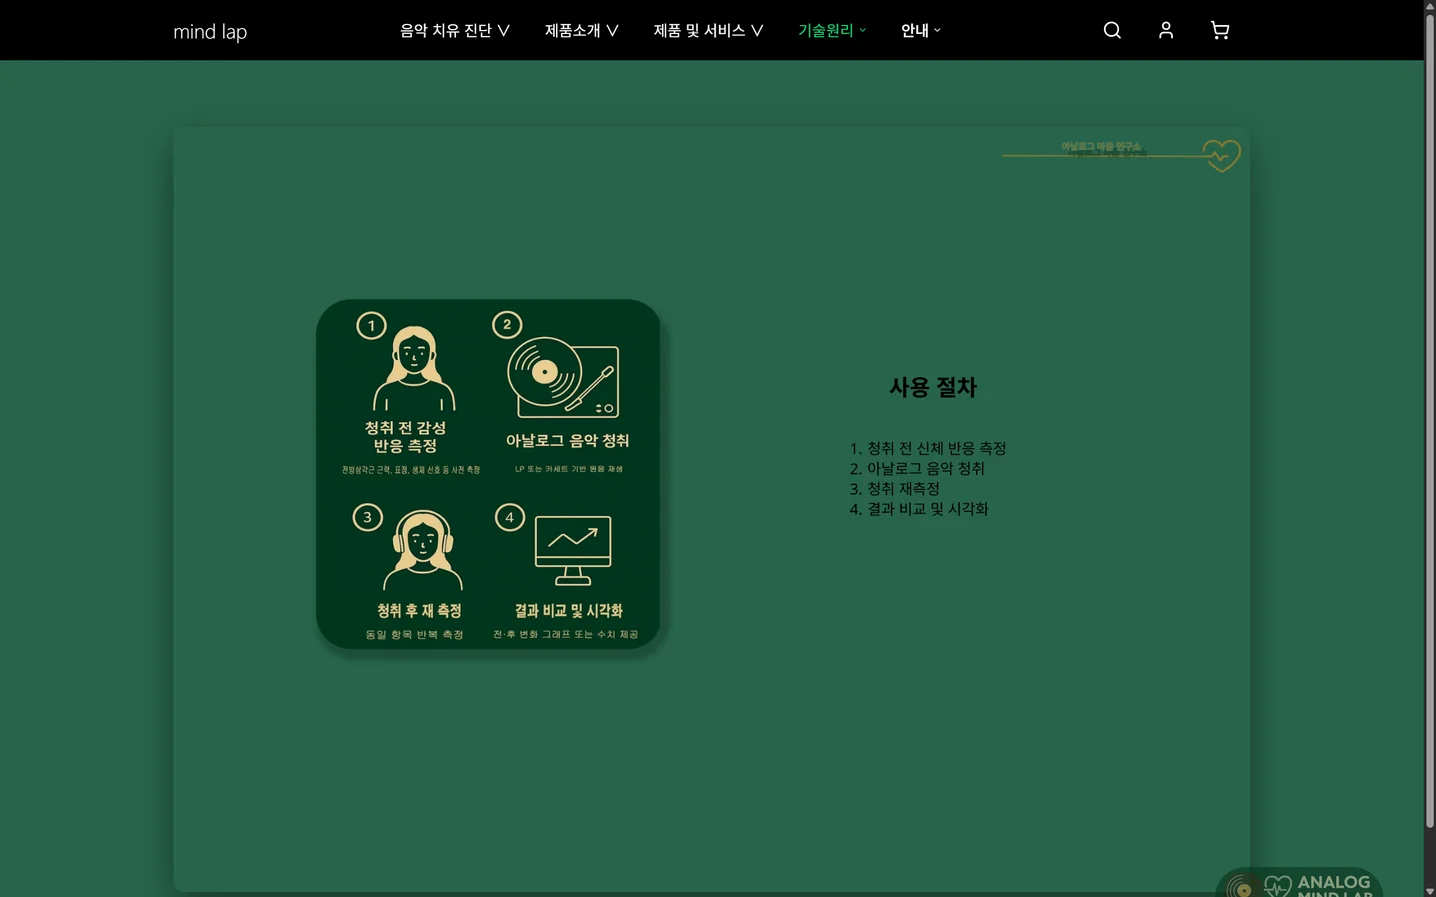The width and height of the screenshot is (1436, 897).
Task: Click the heart pulse icon near 아날로그 마음 연구소
Action: (1221, 155)
